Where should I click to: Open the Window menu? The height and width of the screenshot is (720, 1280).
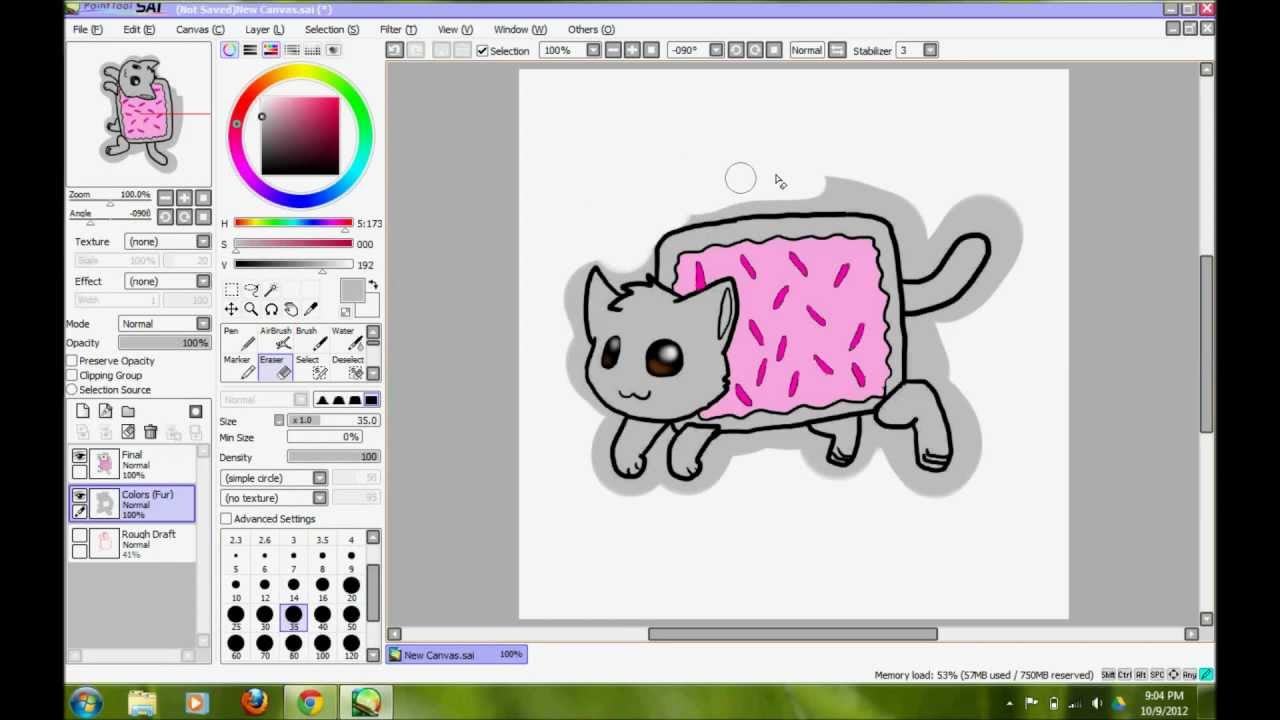pos(520,30)
